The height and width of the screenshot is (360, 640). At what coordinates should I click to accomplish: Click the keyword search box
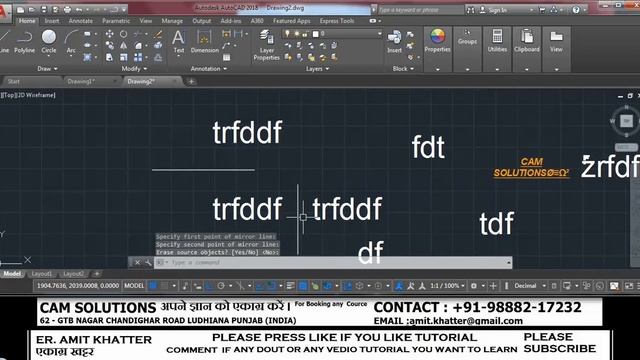420,10
